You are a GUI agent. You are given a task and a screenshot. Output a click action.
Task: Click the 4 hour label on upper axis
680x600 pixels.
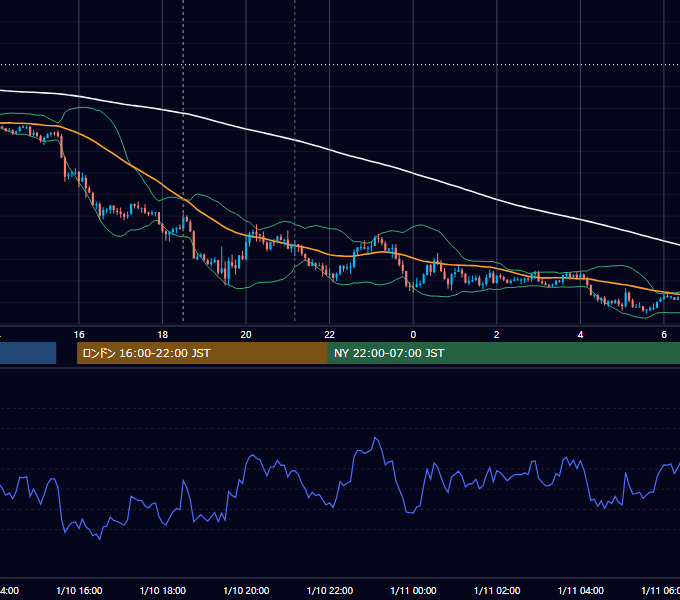click(580, 335)
